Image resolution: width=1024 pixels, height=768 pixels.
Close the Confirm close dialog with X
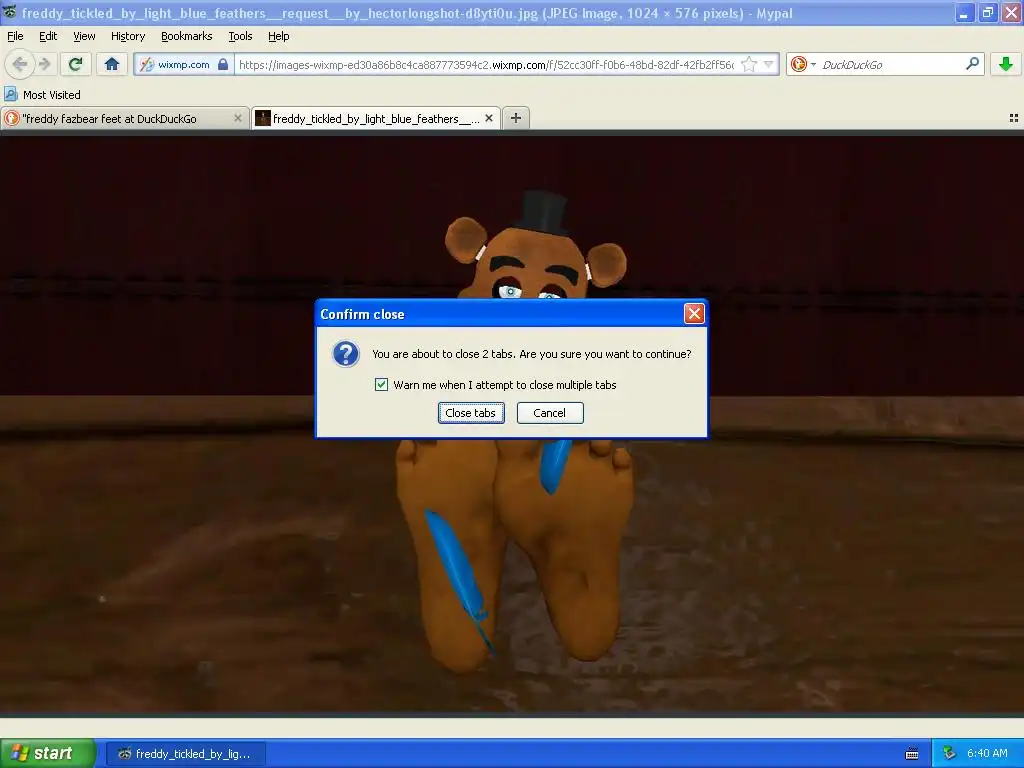(x=694, y=314)
